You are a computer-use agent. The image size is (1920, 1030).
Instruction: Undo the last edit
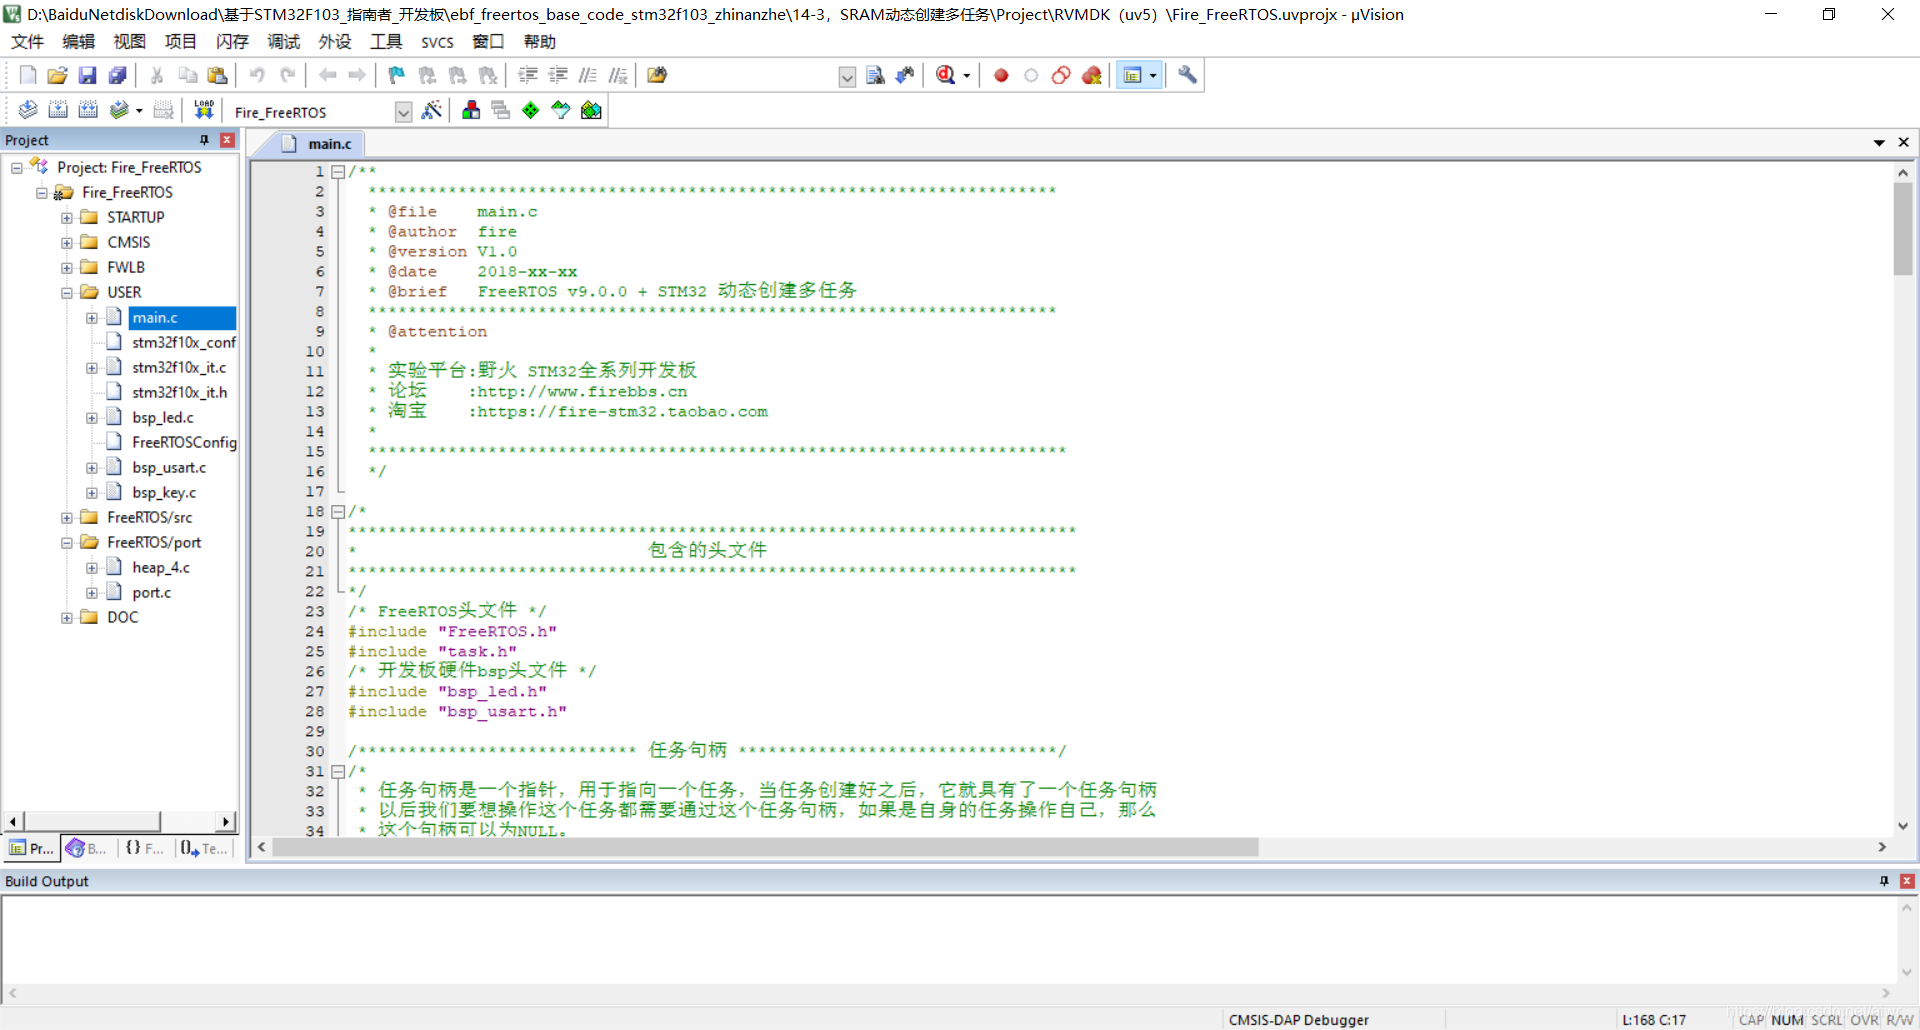tap(257, 75)
